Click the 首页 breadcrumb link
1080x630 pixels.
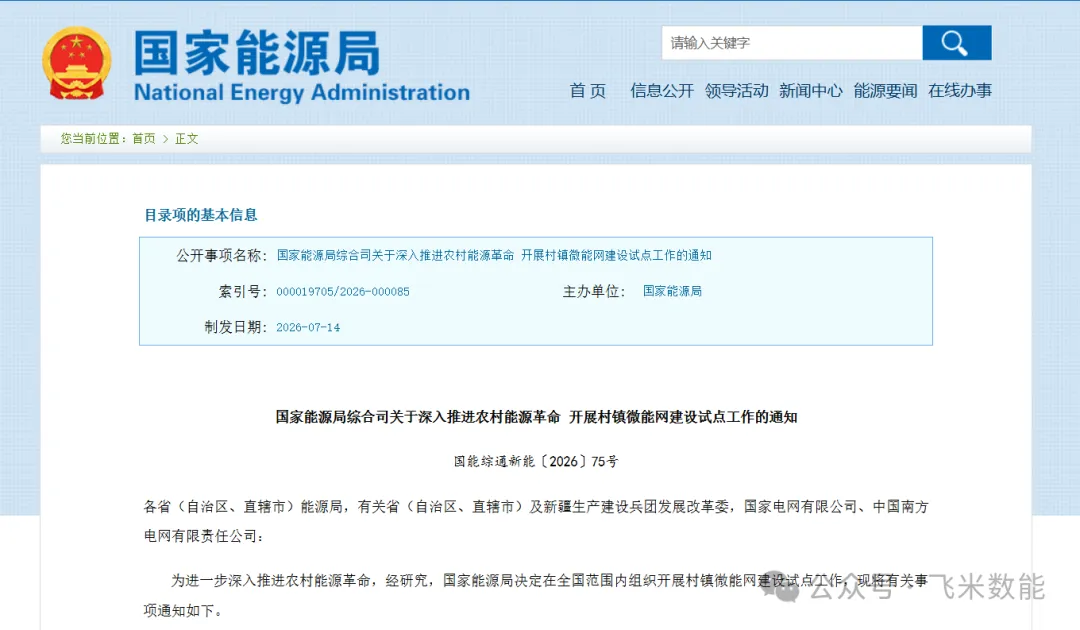click(x=144, y=139)
